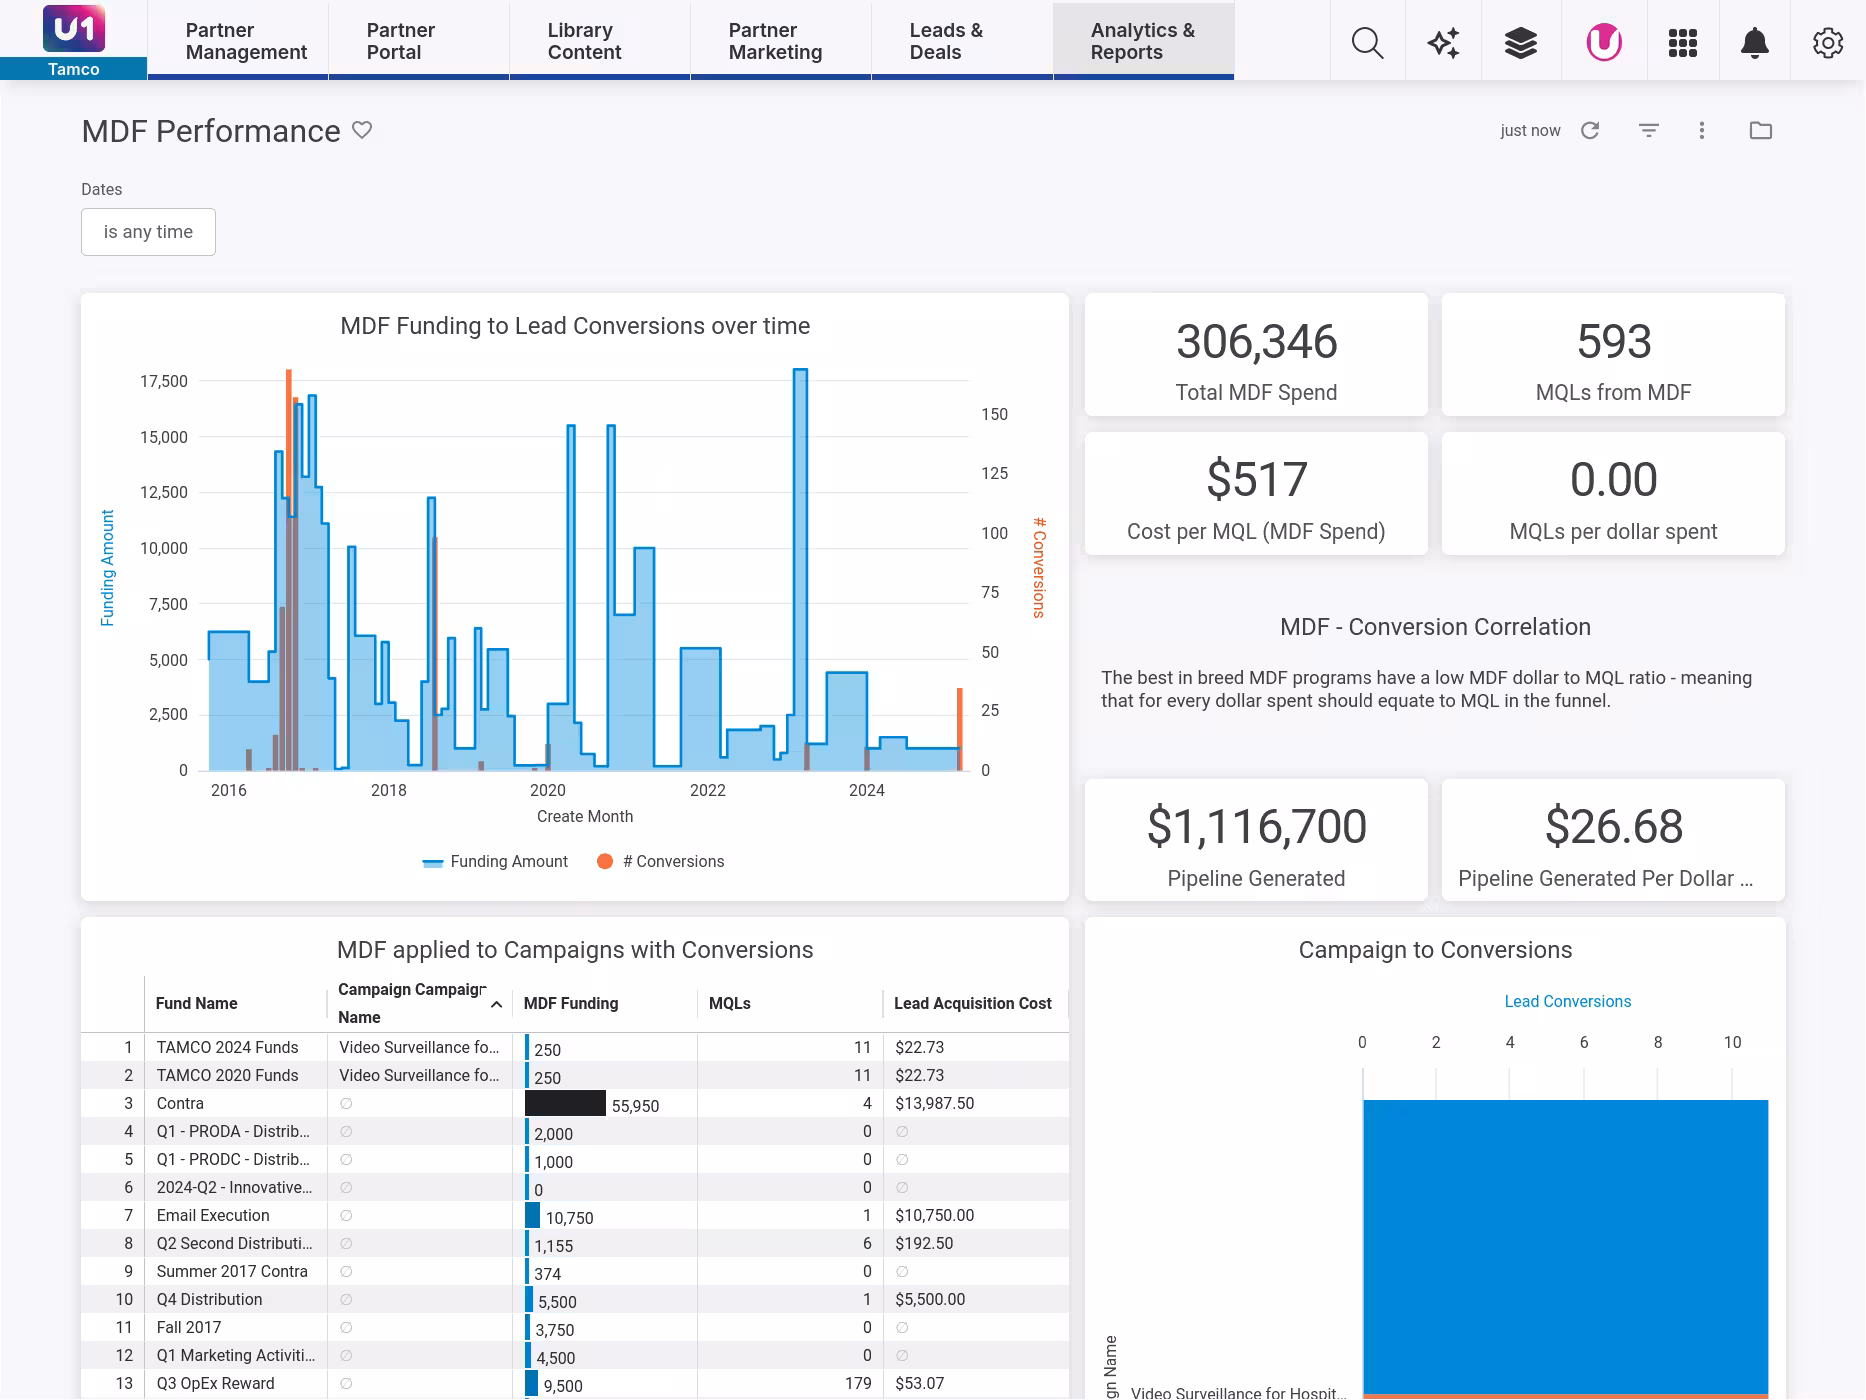This screenshot has height=1400, width=1866.
Task: Click Q3 OpEx Reward fund cell
Action: [236, 1383]
